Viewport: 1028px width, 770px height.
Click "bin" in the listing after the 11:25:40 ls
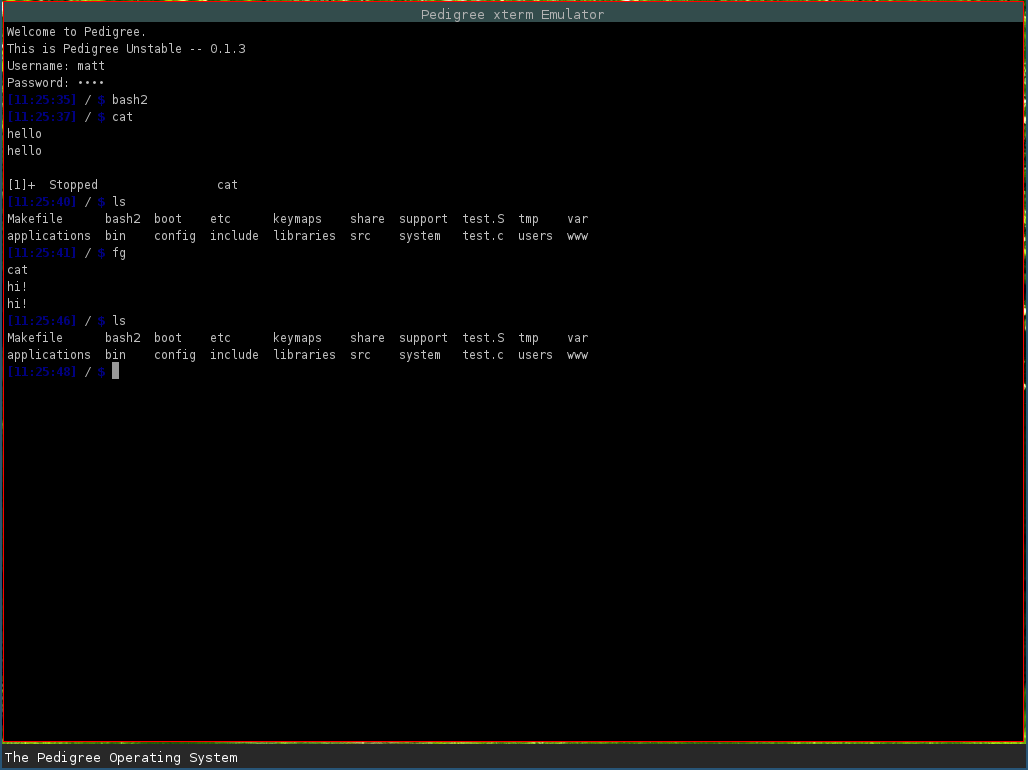pyautogui.click(x=115, y=236)
